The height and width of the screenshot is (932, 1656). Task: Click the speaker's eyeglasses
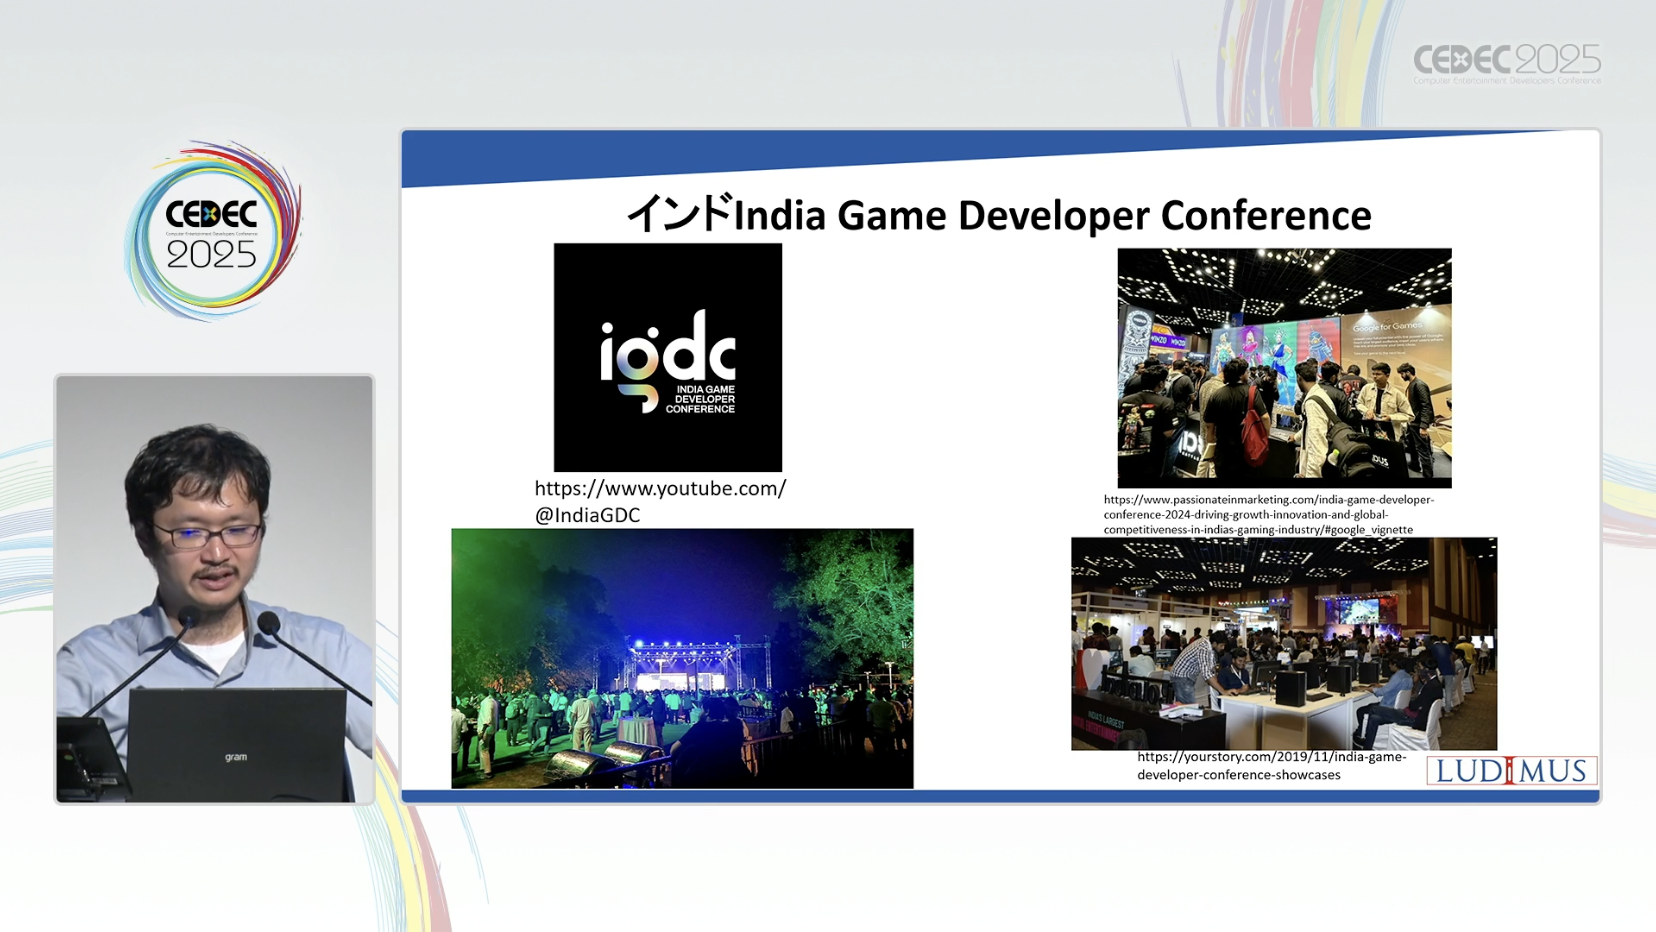tap(207, 536)
